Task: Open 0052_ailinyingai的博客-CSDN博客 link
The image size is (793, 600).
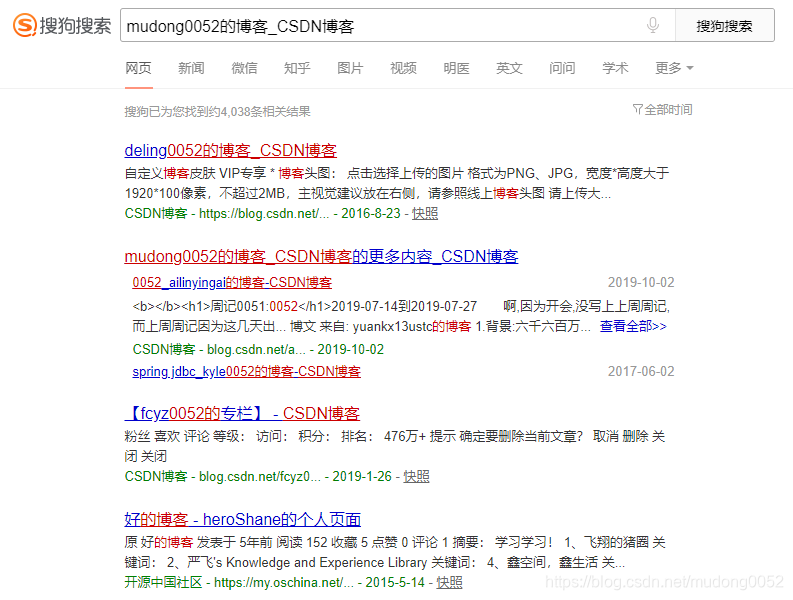Action: click(x=232, y=282)
